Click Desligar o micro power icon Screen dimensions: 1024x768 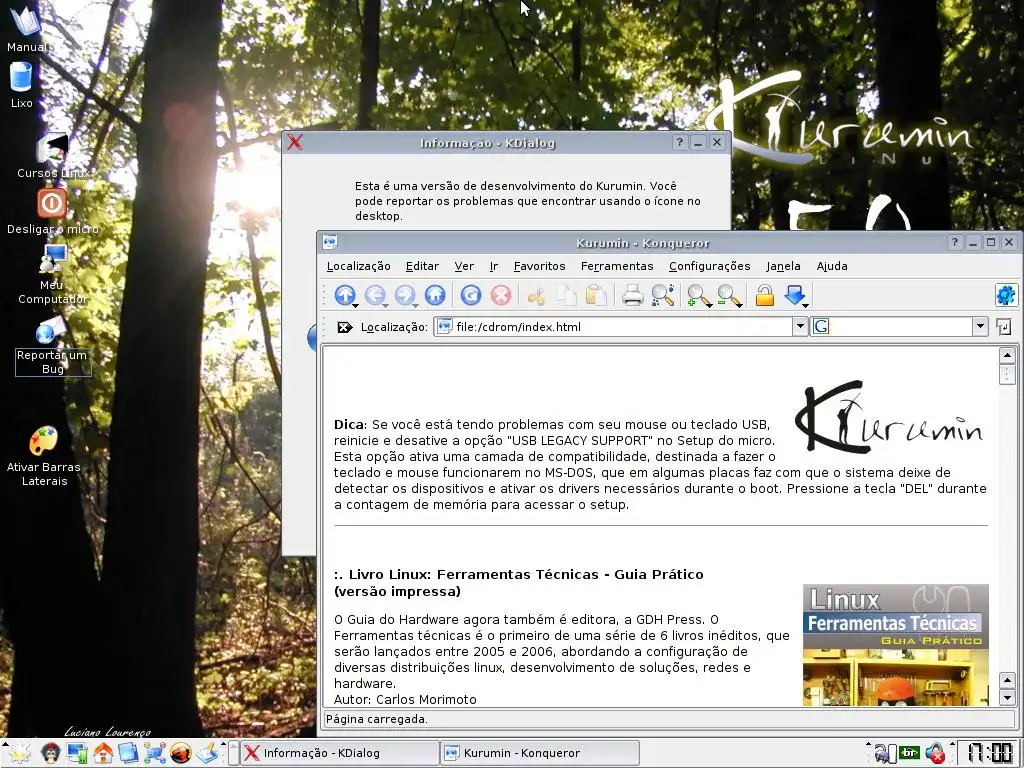52,212
